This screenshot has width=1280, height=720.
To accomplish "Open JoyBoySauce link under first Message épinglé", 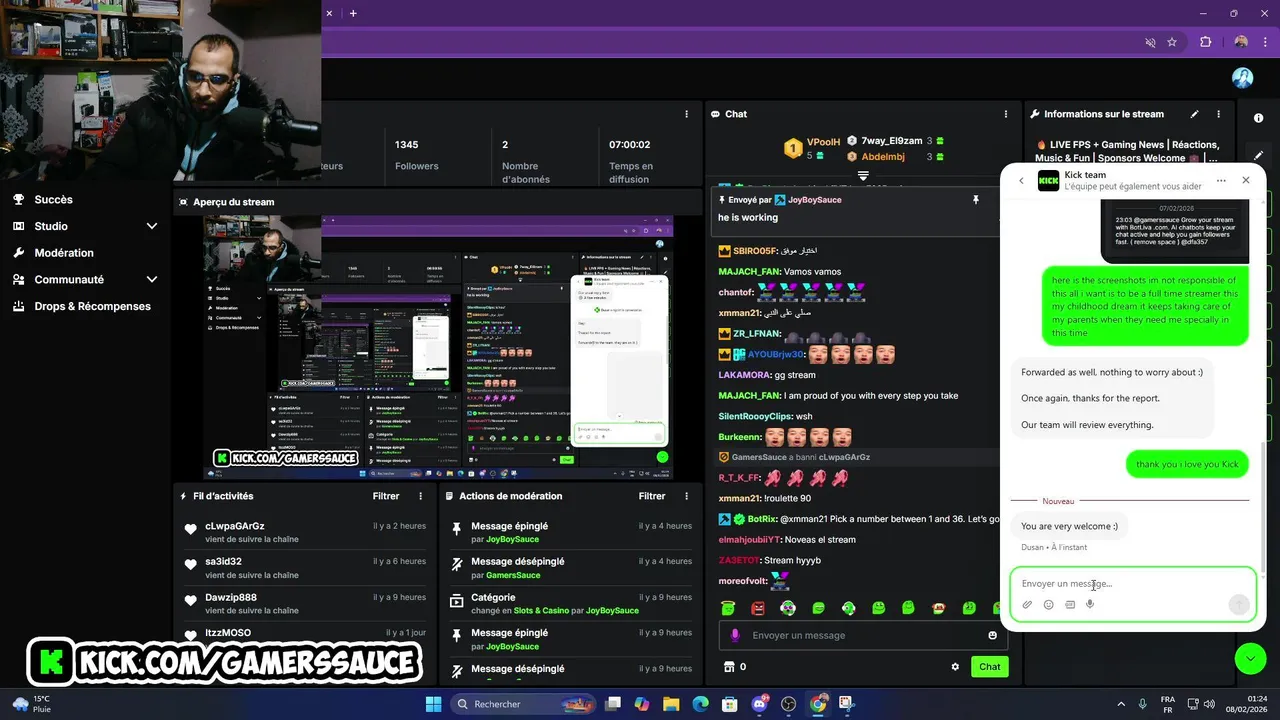I will (x=512, y=540).
